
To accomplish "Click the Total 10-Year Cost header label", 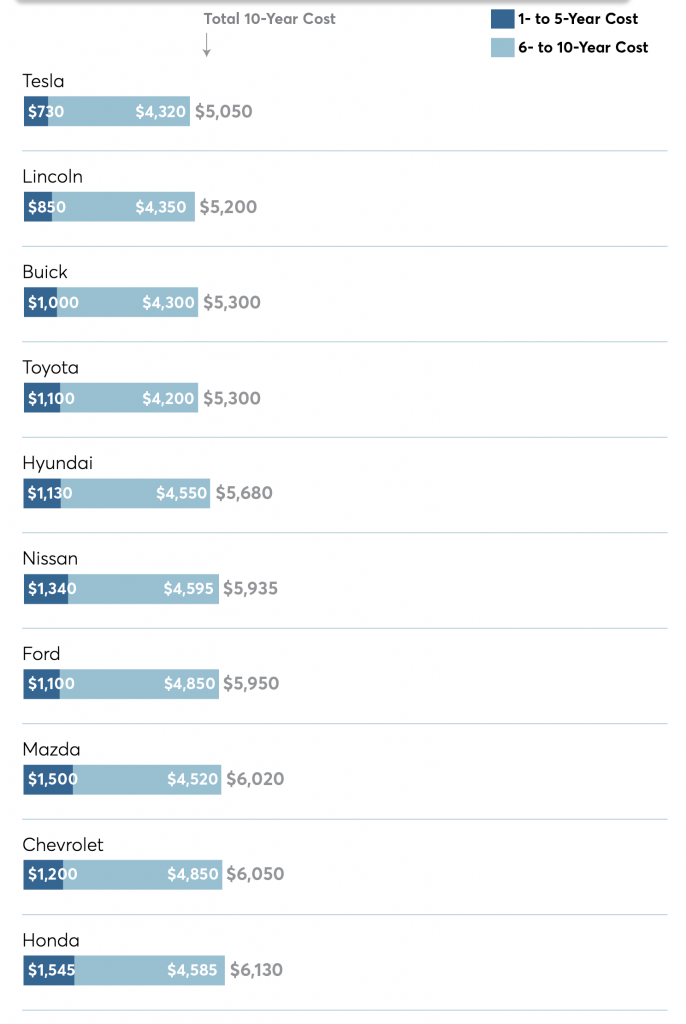I will (x=269, y=19).
